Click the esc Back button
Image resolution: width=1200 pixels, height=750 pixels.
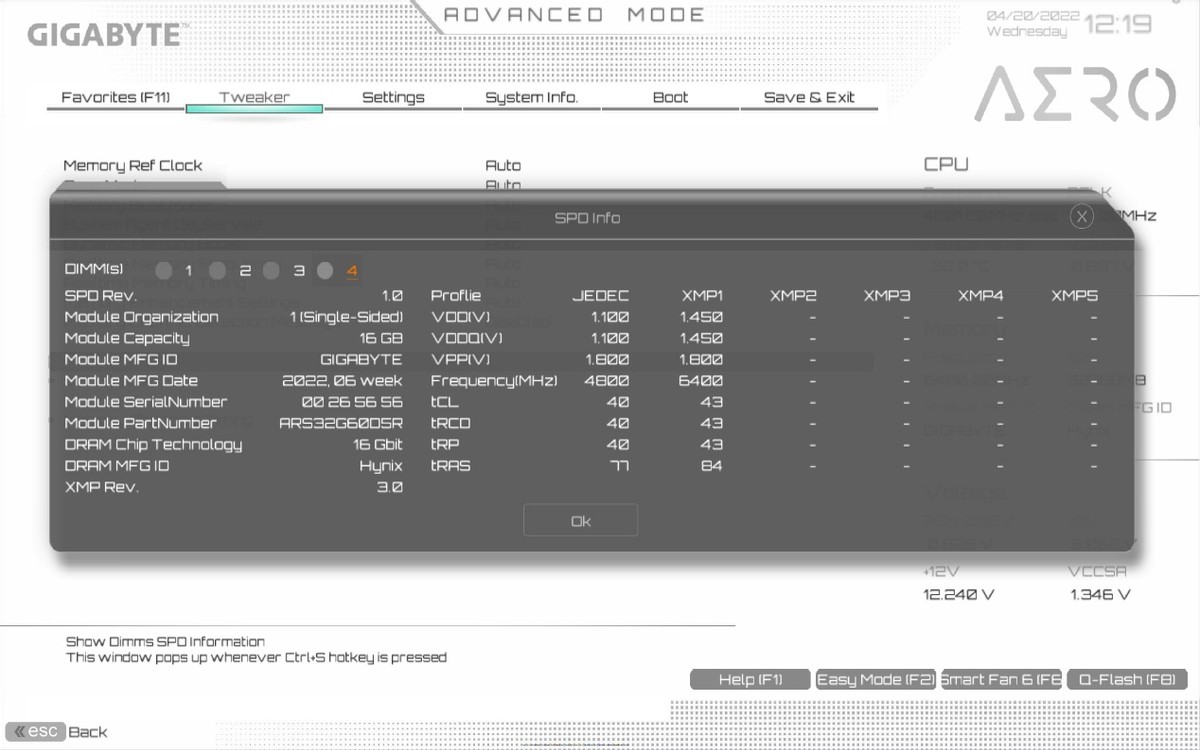(x=58, y=731)
